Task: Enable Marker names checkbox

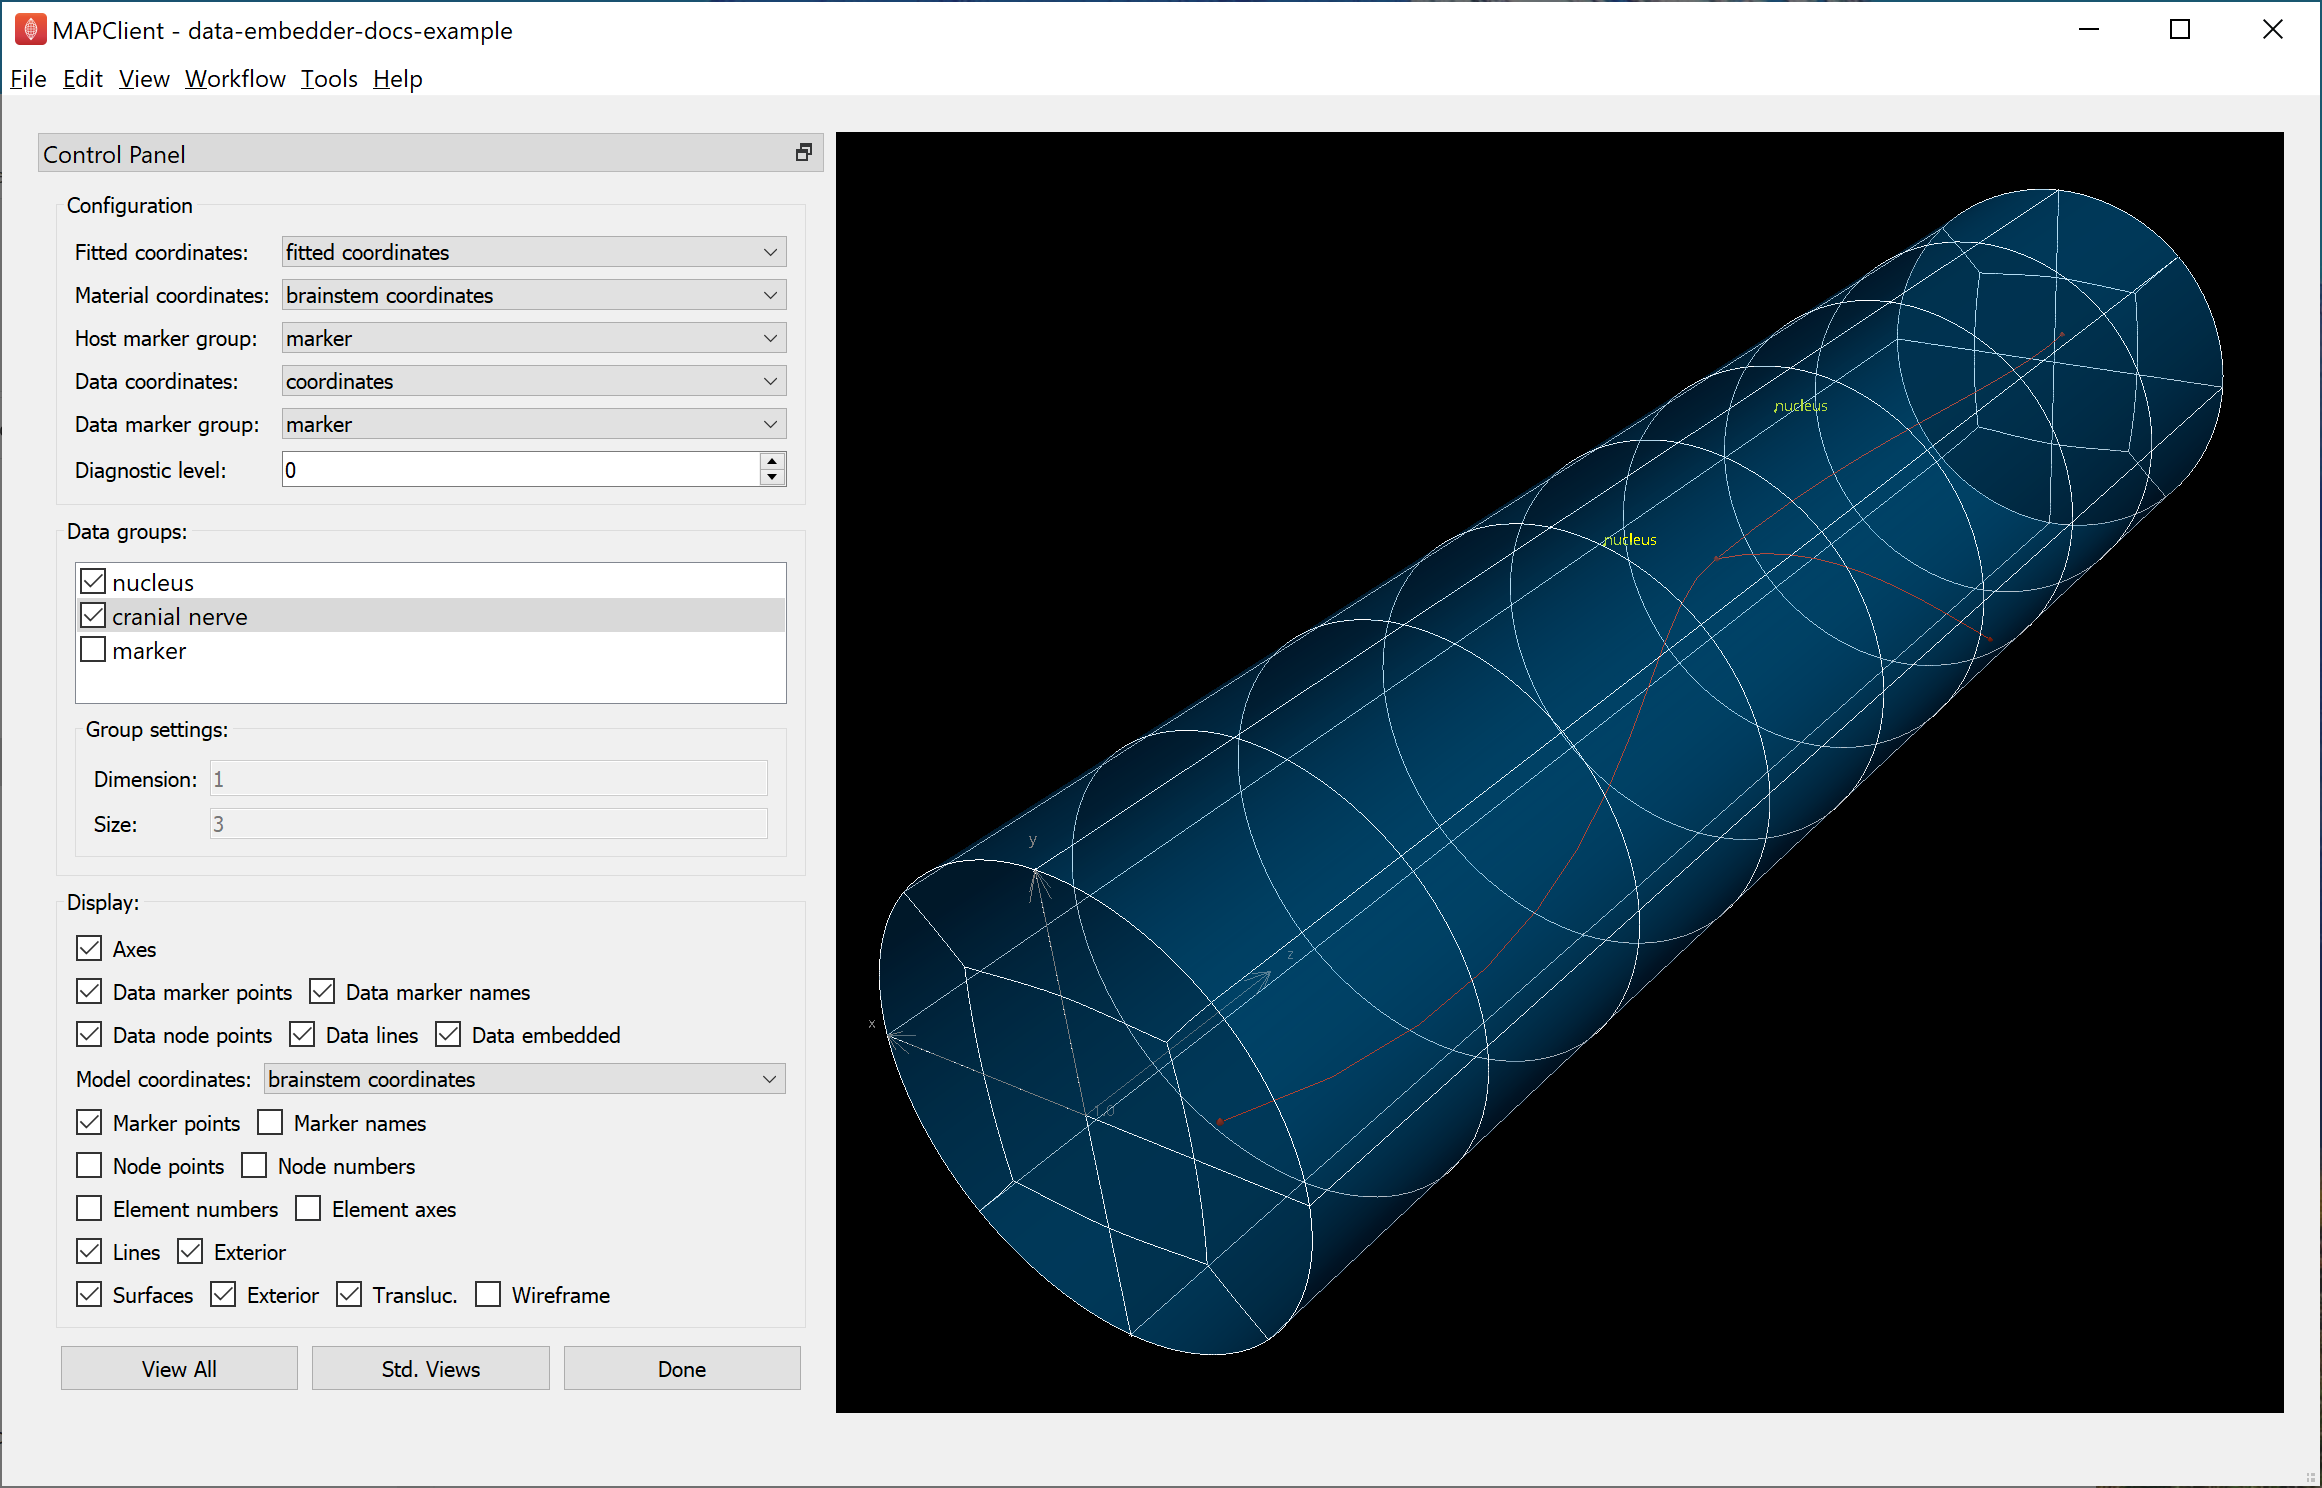Action: point(270,1122)
